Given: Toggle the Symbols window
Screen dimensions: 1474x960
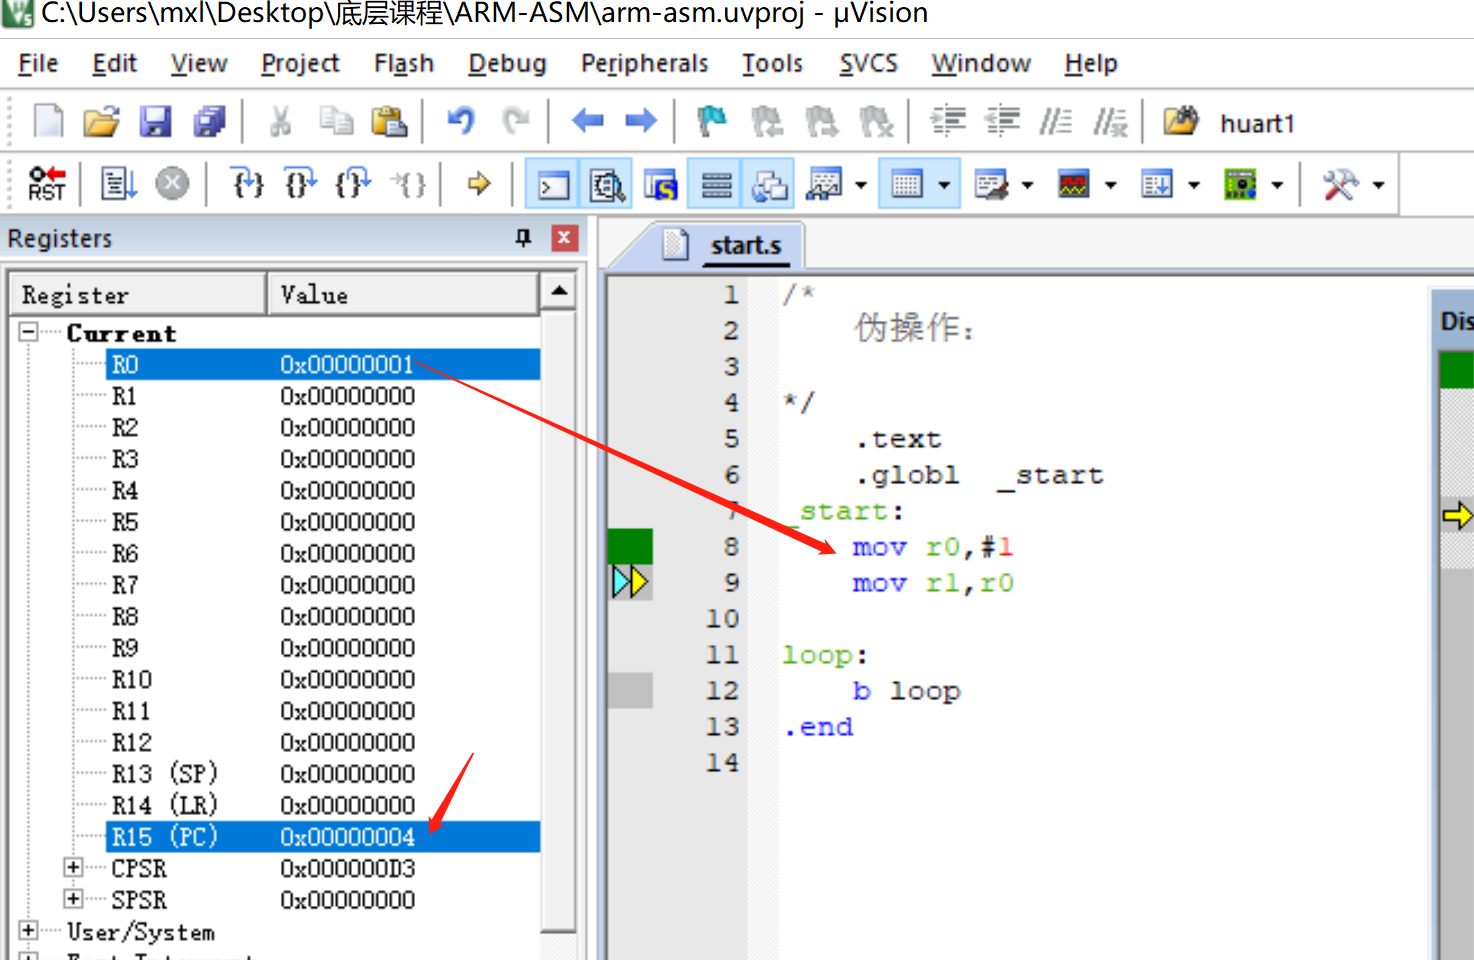Looking at the screenshot, I should (x=660, y=184).
